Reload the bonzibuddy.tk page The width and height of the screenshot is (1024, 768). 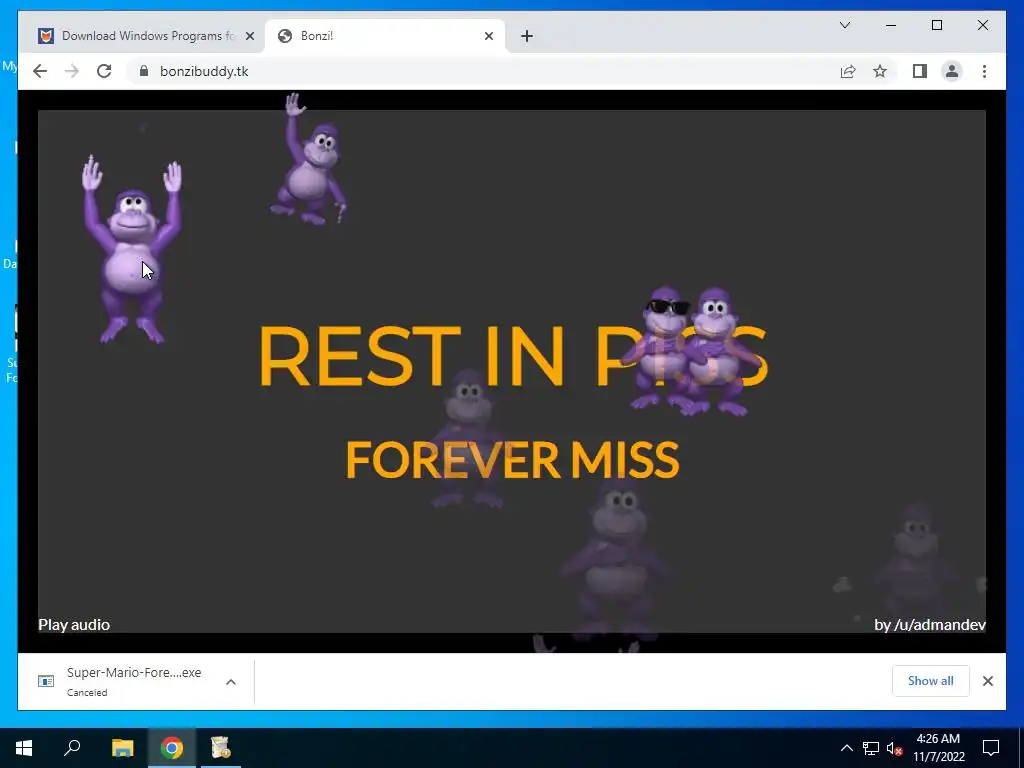pos(104,71)
